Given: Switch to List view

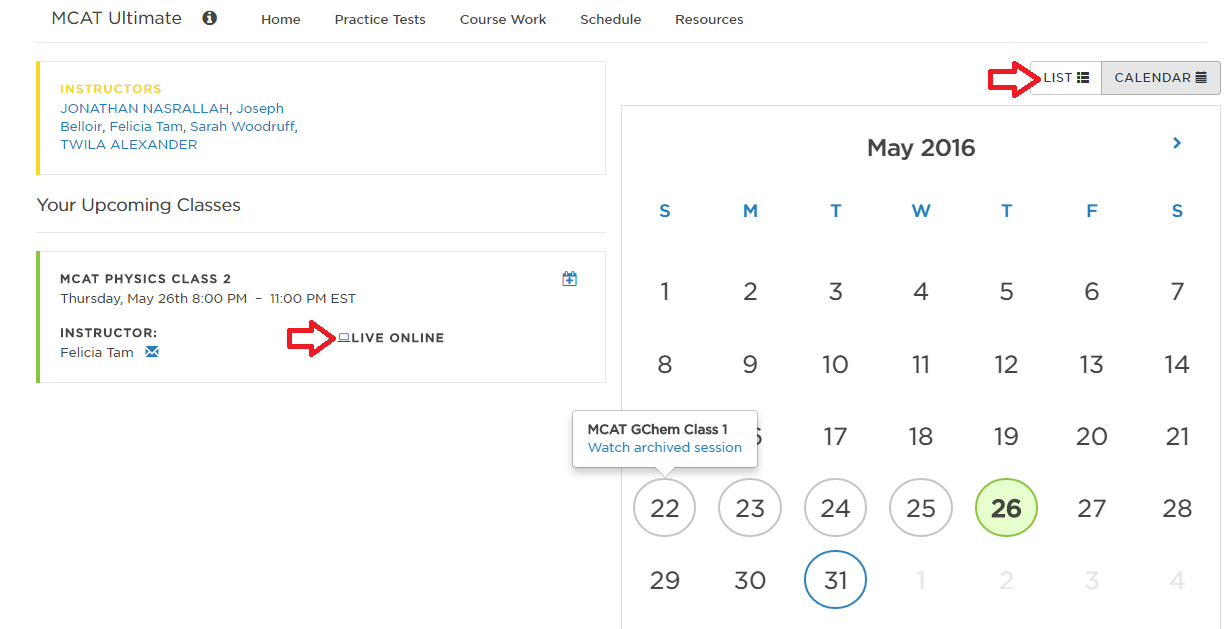Looking at the screenshot, I should pyautogui.click(x=1066, y=78).
